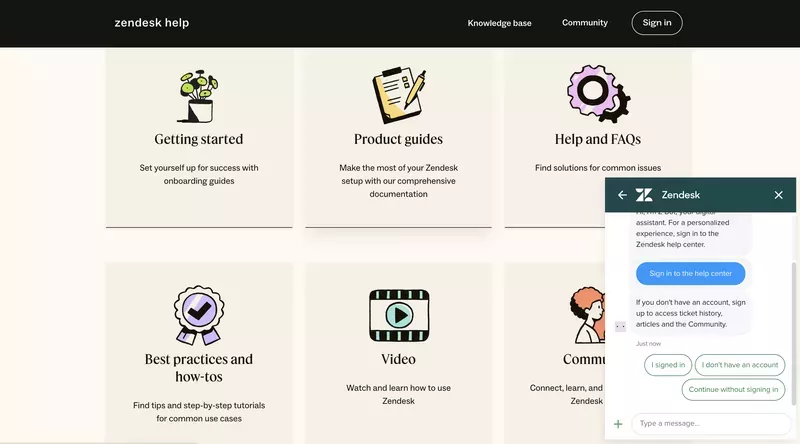Screen dimensions: 800x444
Task: Open the Best practices and how-tos link
Action: 198,368
